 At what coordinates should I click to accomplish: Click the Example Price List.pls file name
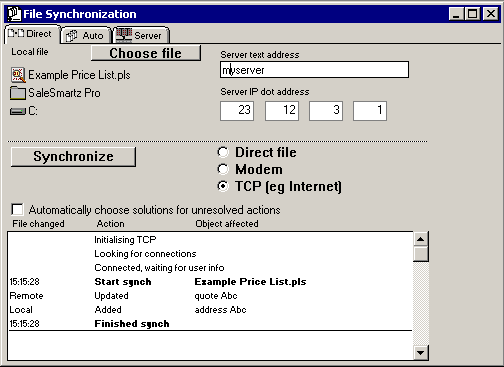pyautogui.click(x=79, y=75)
